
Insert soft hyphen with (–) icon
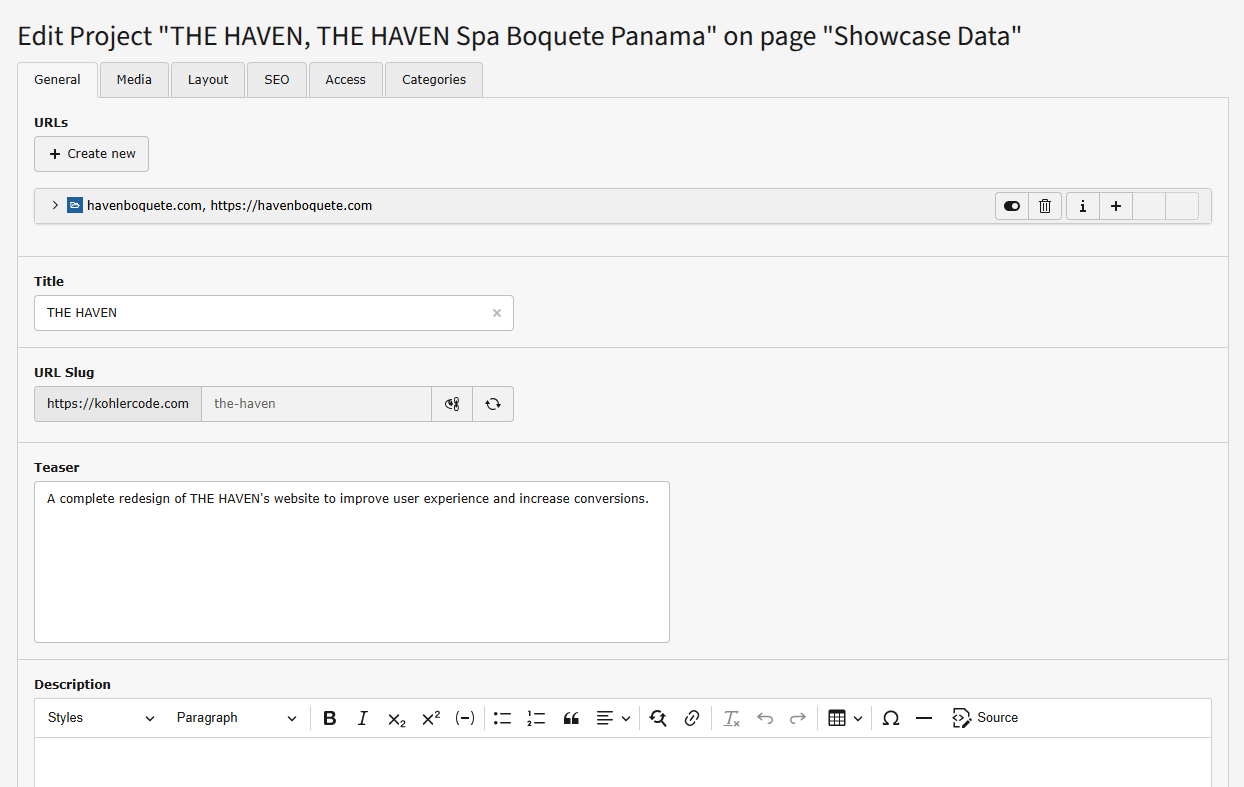coord(465,718)
